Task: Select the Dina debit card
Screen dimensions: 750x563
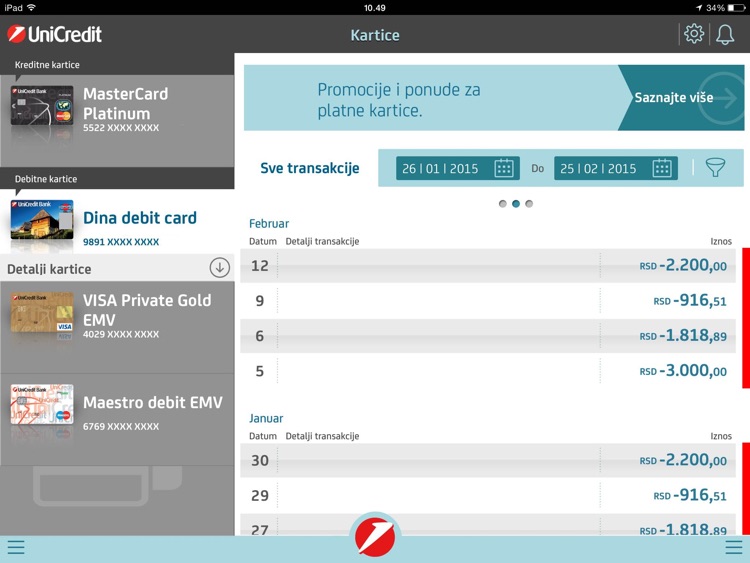Action: 117,224
